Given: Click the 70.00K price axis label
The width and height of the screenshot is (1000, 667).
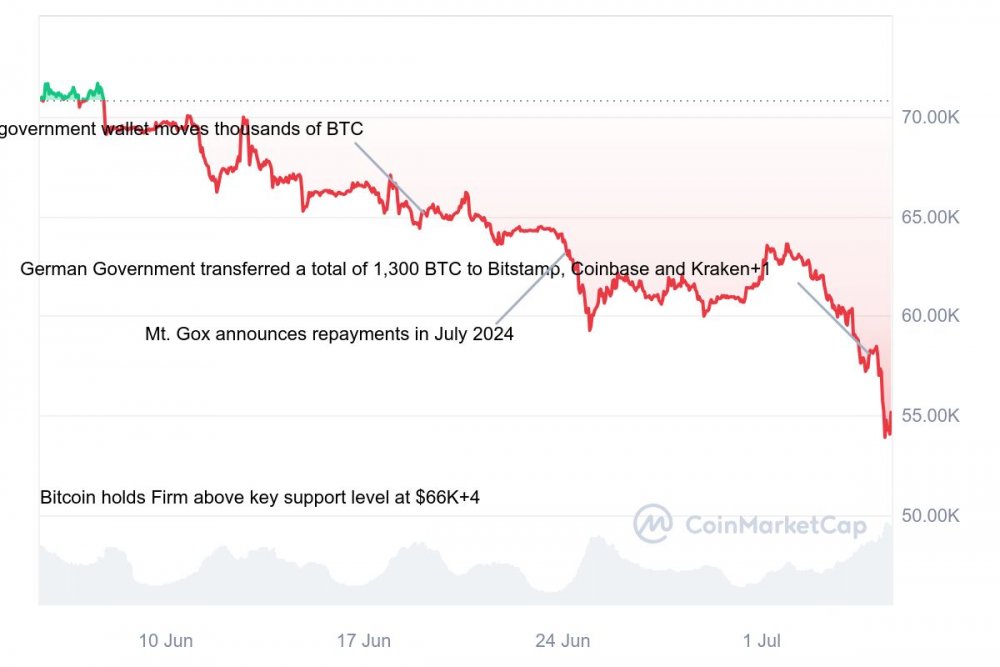Looking at the screenshot, I should [929, 117].
